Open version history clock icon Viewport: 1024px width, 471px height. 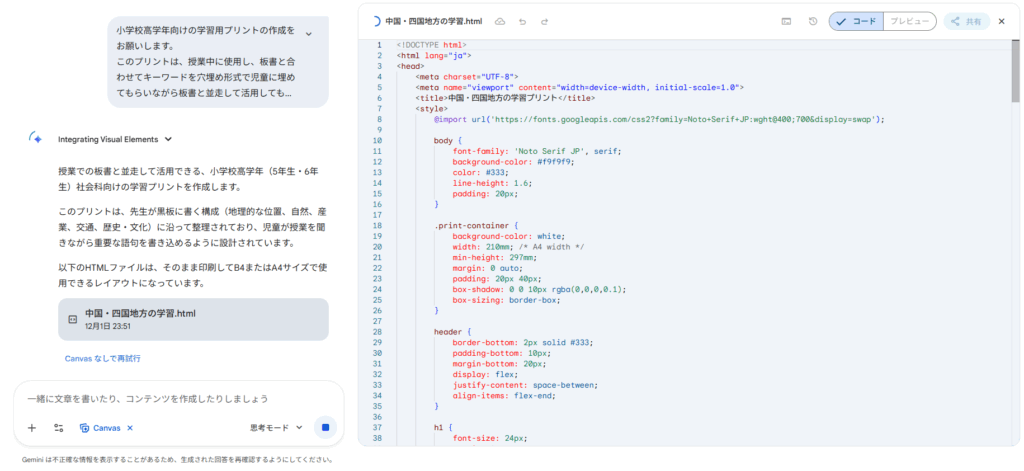tap(813, 21)
